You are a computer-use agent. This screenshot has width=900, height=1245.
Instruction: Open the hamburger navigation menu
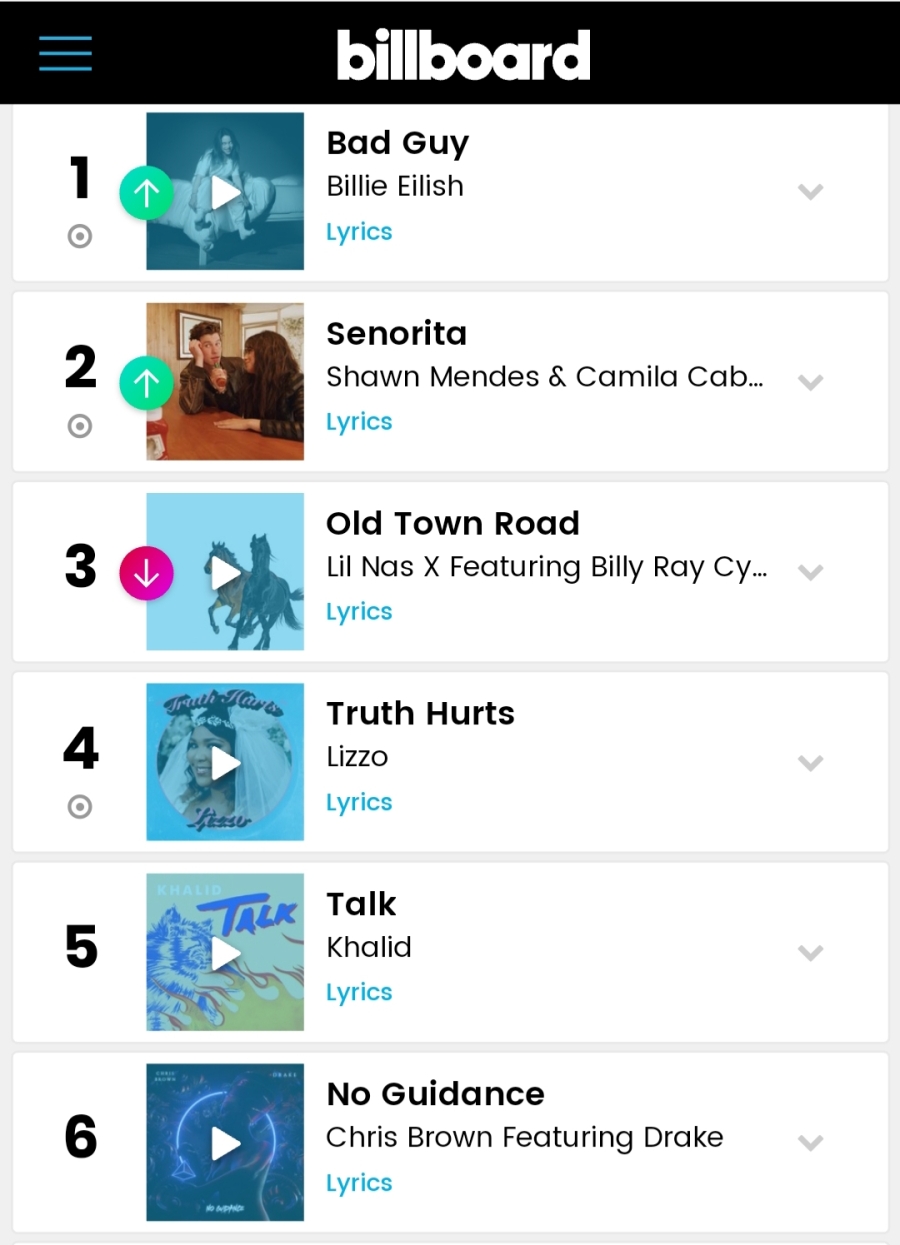[x=65, y=53]
